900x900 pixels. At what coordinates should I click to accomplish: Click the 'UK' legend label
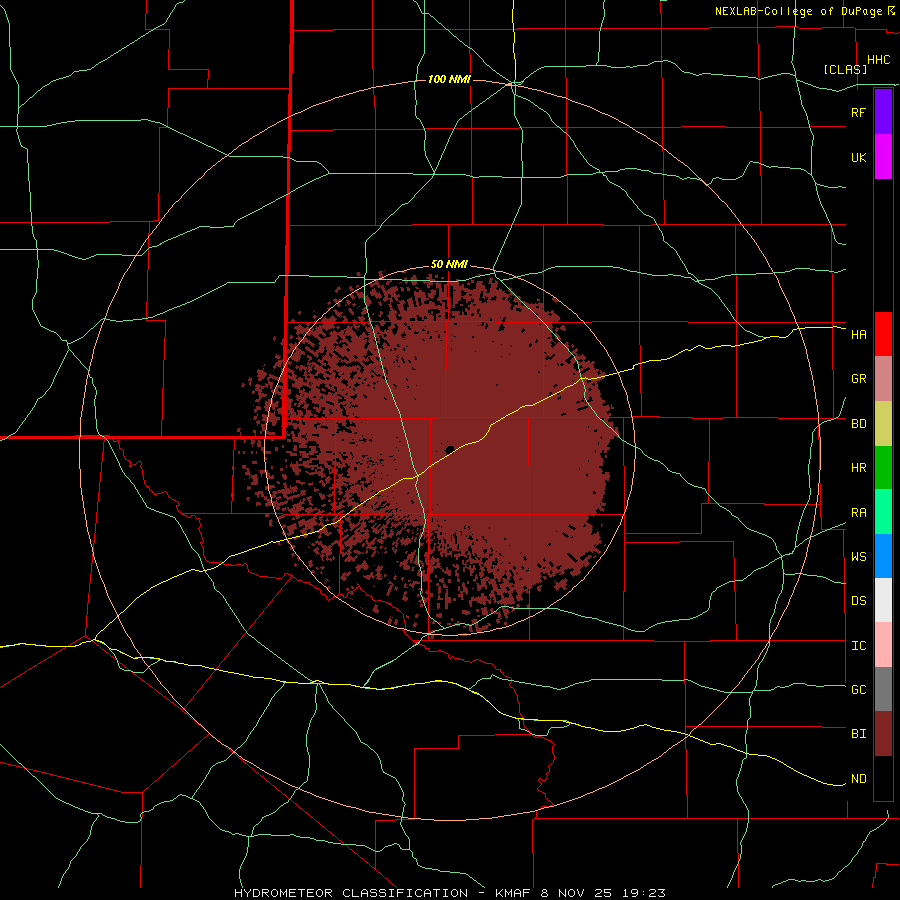(858, 157)
